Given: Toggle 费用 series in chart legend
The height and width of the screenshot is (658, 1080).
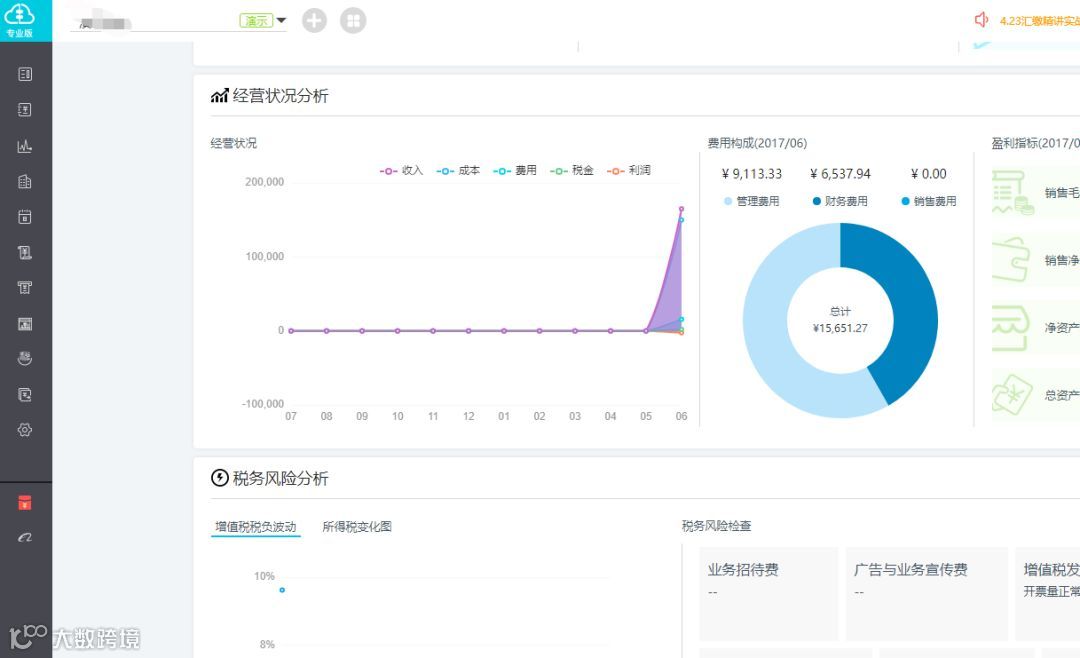Looking at the screenshot, I should [515, 170].
